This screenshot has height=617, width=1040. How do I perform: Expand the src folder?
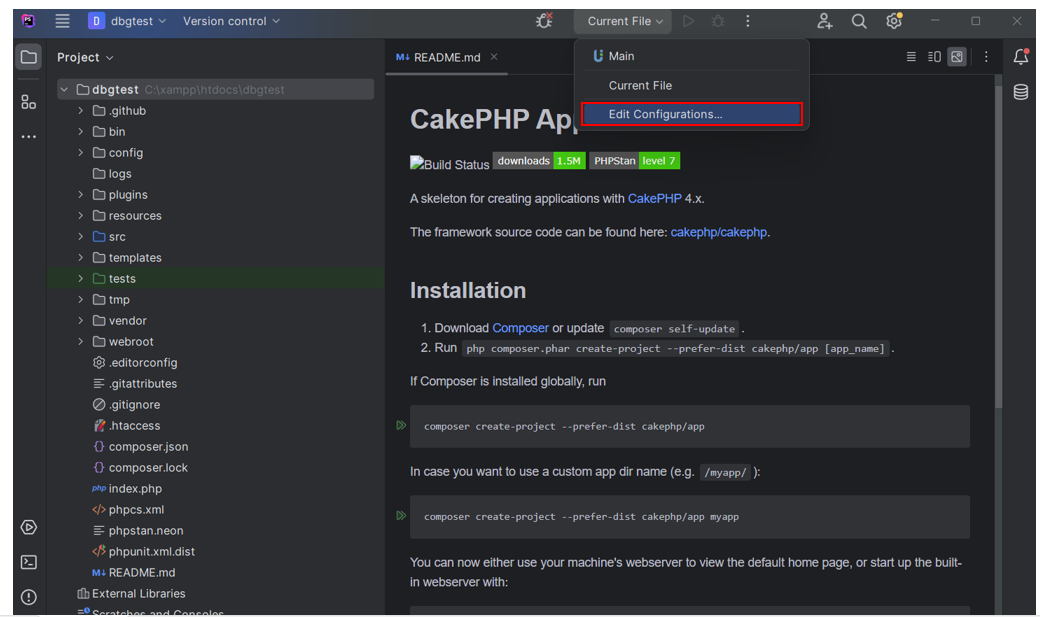coord(80,237)
